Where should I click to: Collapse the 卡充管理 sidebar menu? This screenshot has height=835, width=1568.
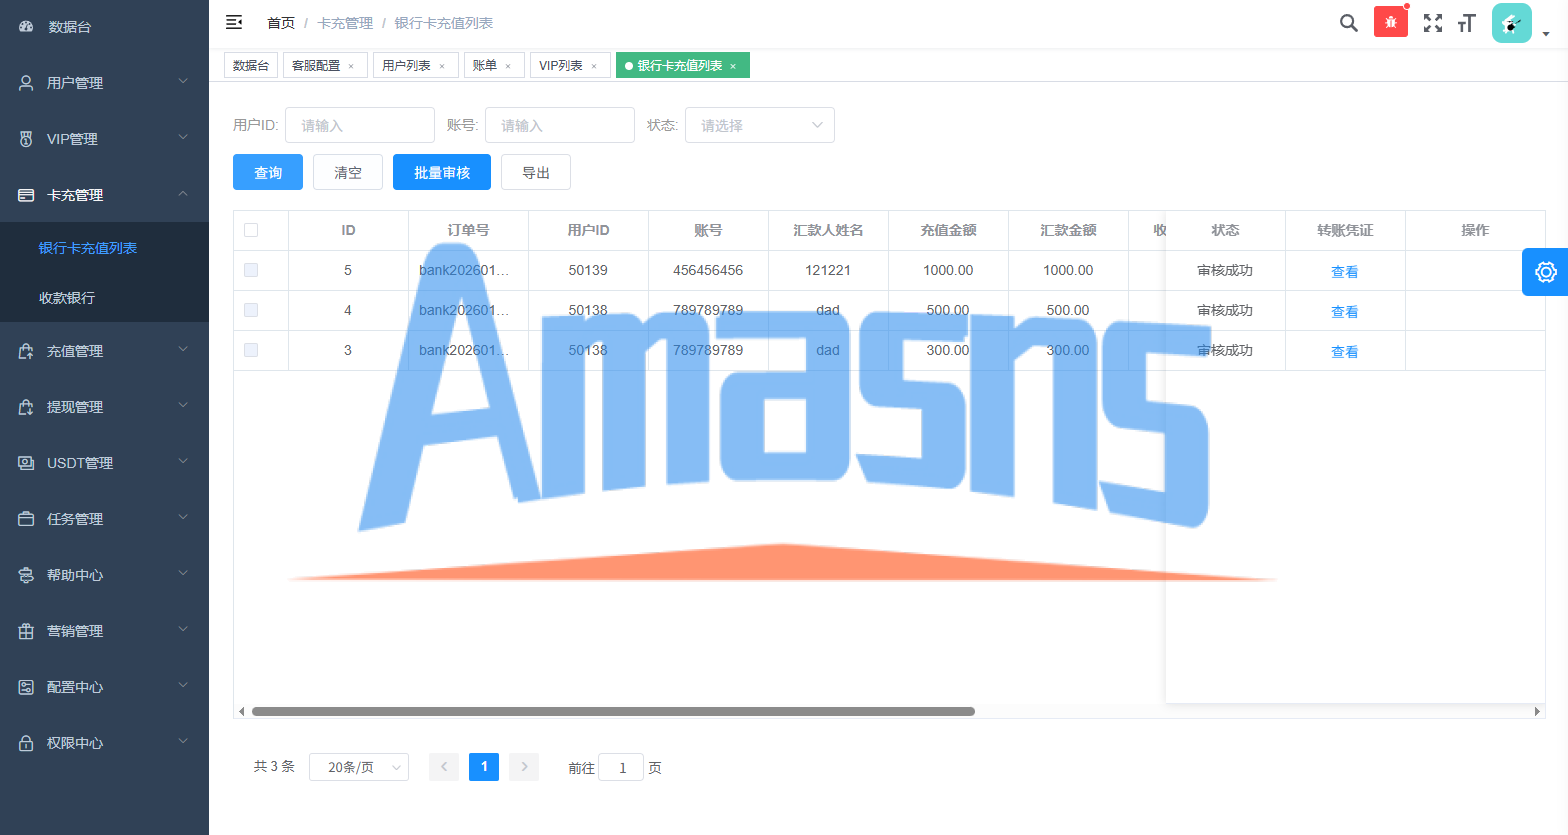click(x=104, y=195)
